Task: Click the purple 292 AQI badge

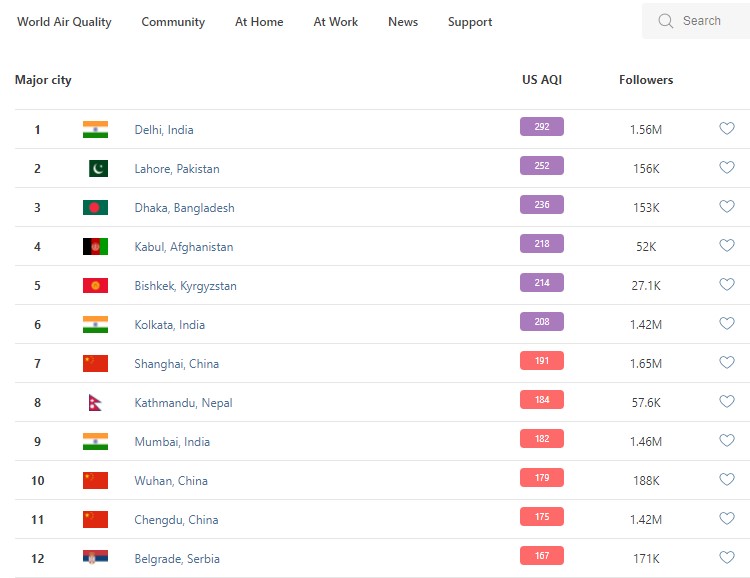Action: tap(541, 127)
